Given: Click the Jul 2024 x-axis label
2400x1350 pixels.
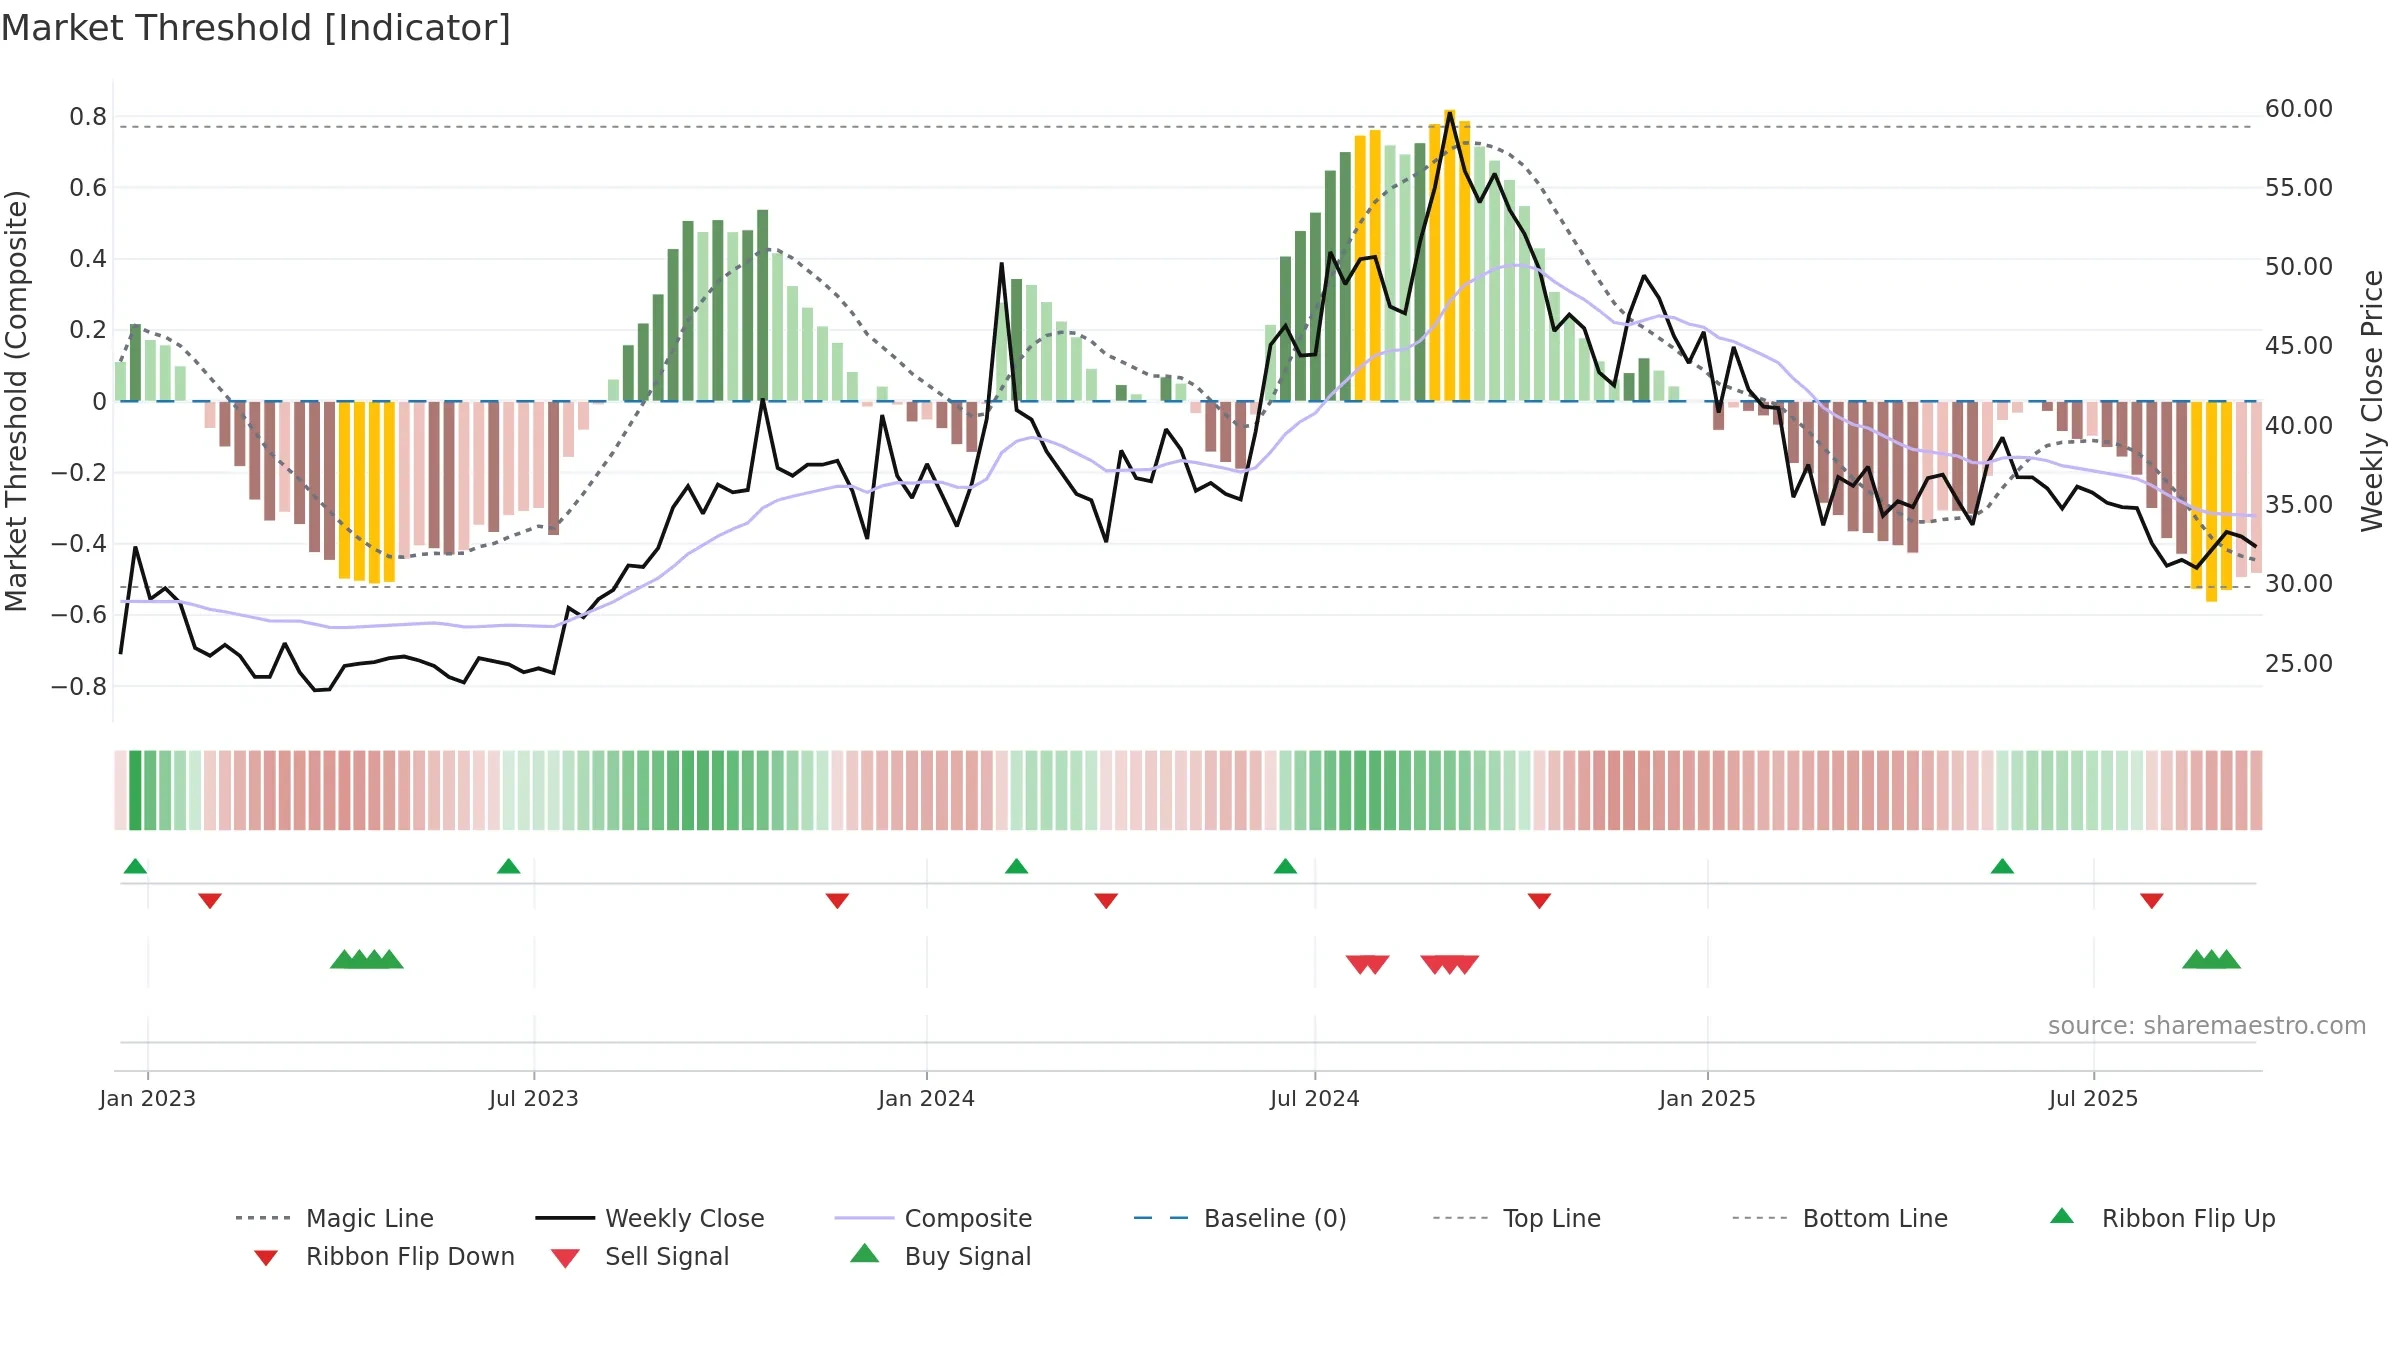Looking at the screenshot, I should coord(1315,1098).
